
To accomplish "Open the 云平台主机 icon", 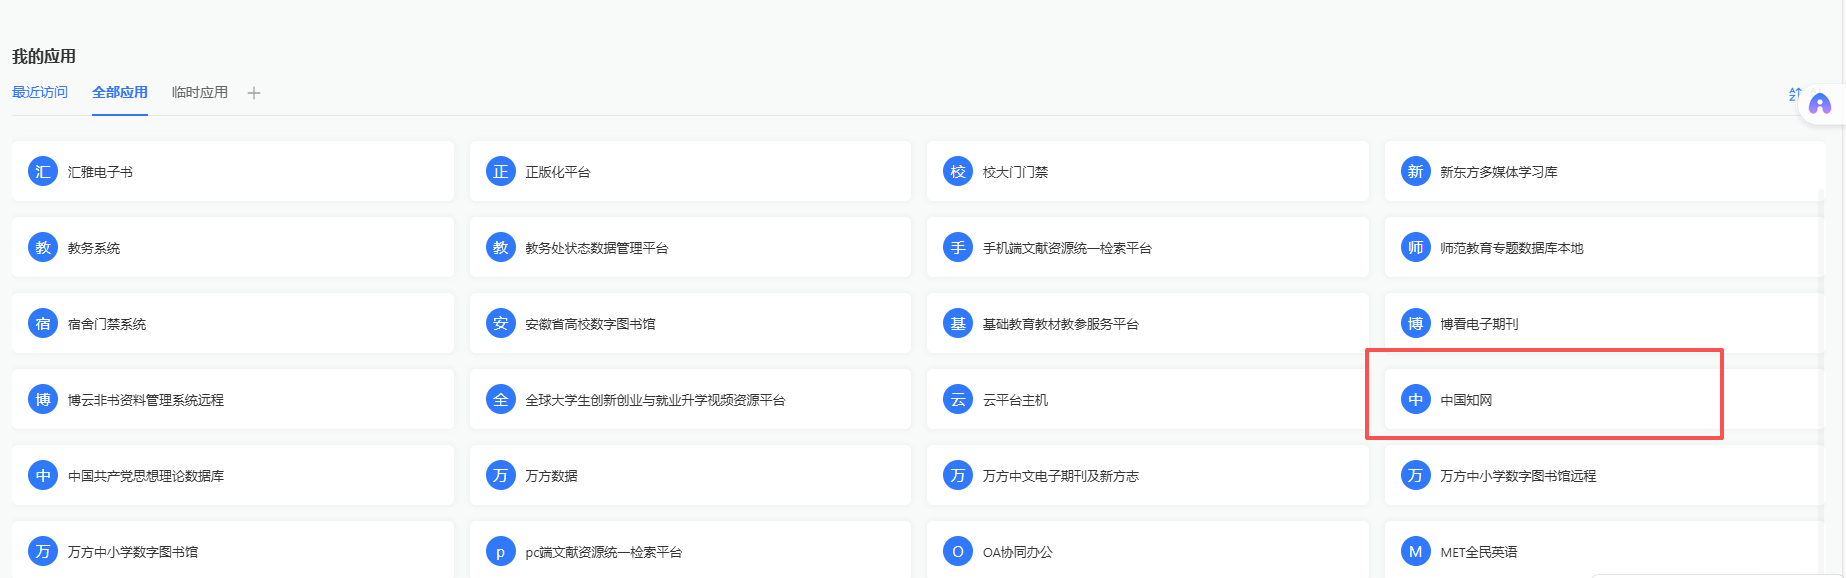I will [x=958, y=400].
